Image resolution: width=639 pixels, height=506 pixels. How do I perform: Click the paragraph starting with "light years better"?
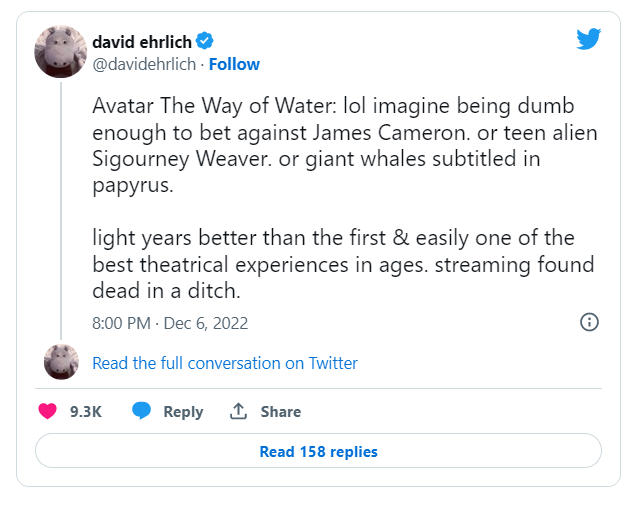pyautogui.click(x=341, y=265)
